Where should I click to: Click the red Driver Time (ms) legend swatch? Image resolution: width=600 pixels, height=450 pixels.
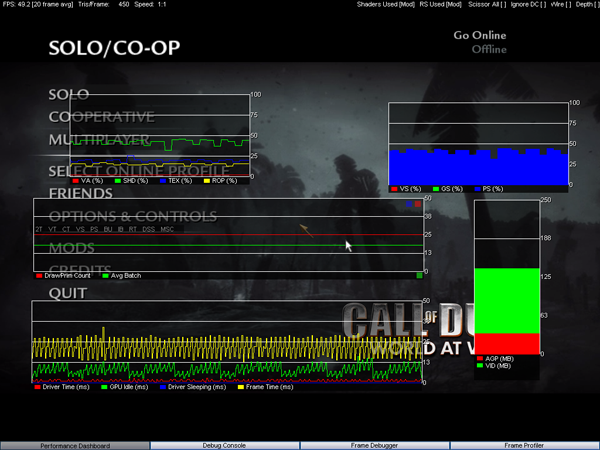[38, 387]
